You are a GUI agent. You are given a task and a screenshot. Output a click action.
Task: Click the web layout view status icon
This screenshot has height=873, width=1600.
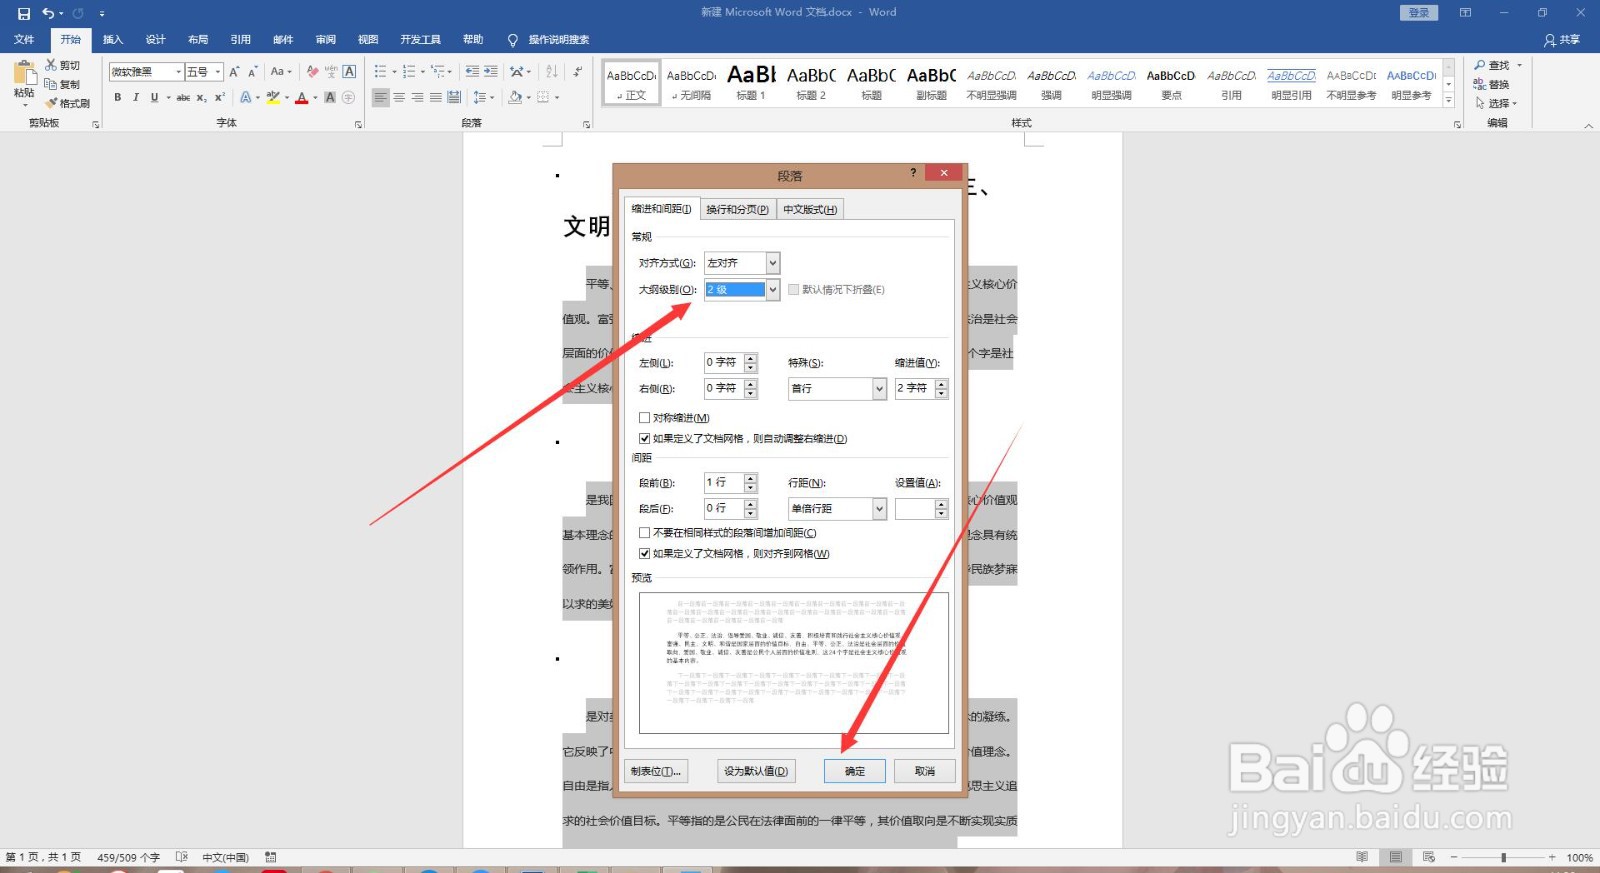[1428, 857]
